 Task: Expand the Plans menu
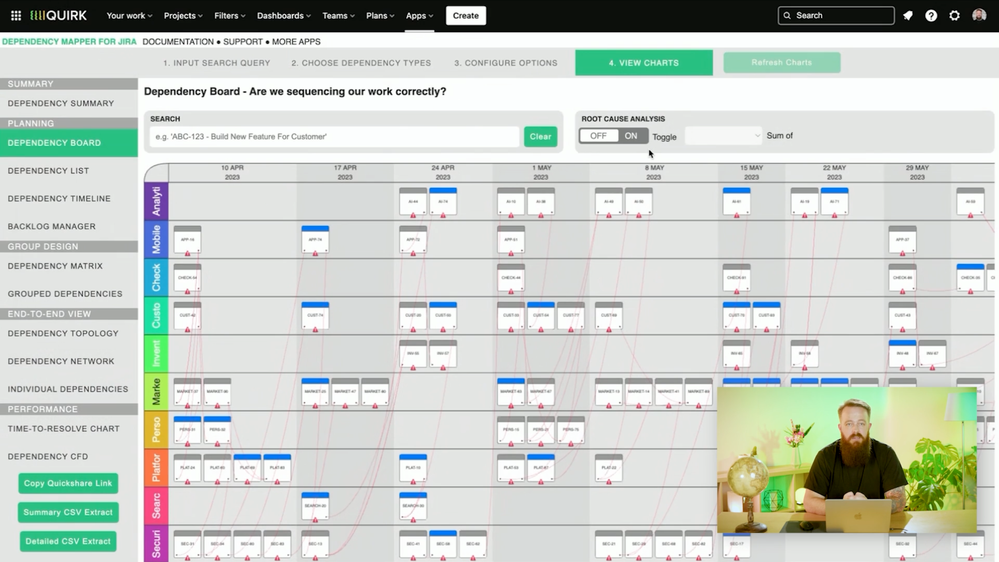(380, 15)
